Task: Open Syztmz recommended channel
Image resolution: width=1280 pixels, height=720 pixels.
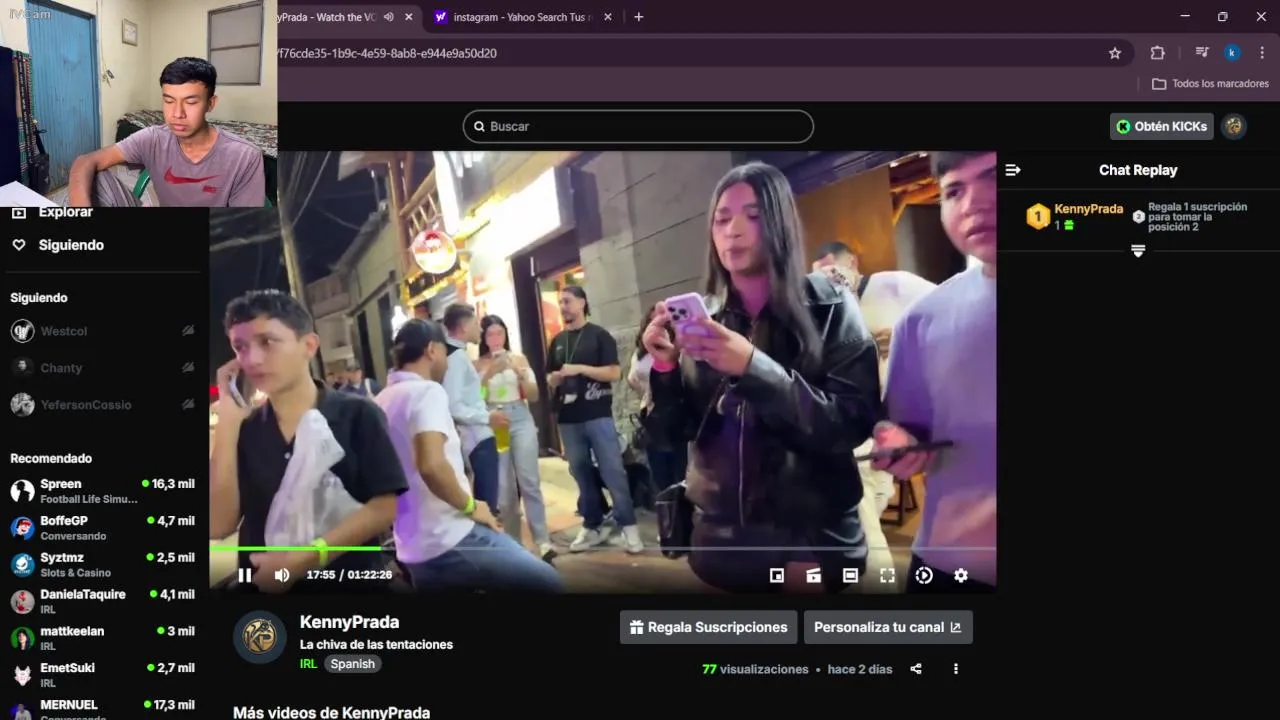Action: 102,564
